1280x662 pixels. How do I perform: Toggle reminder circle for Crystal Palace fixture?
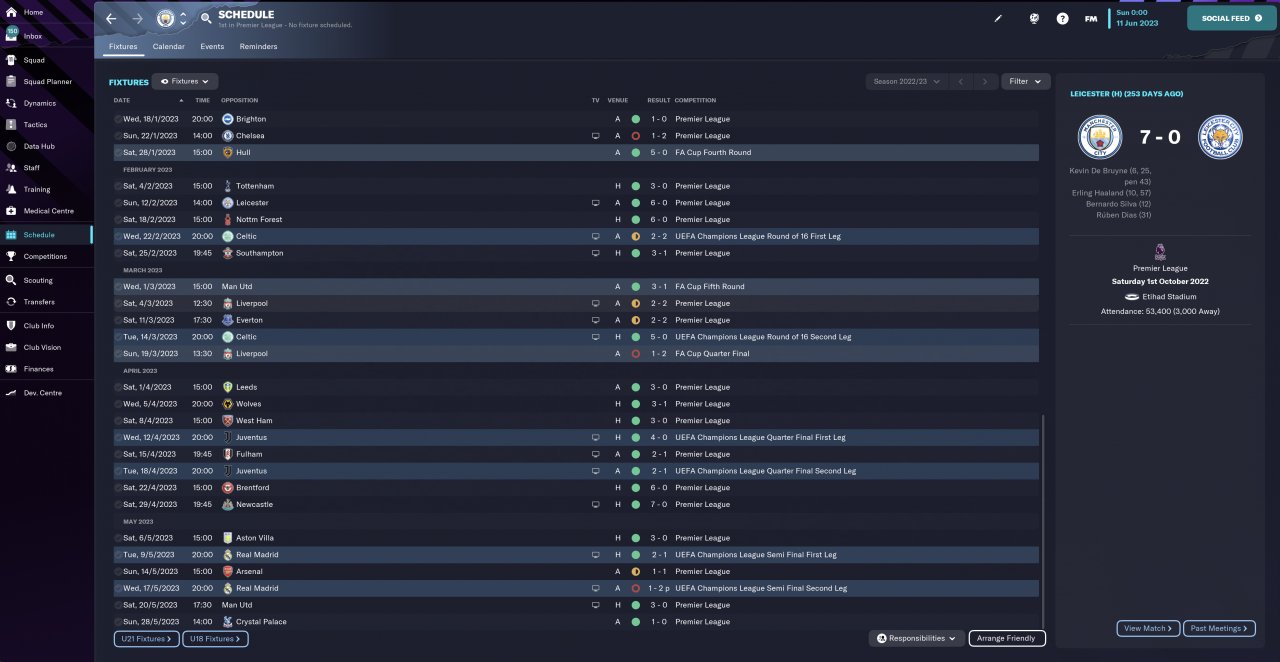coord(118,622)
